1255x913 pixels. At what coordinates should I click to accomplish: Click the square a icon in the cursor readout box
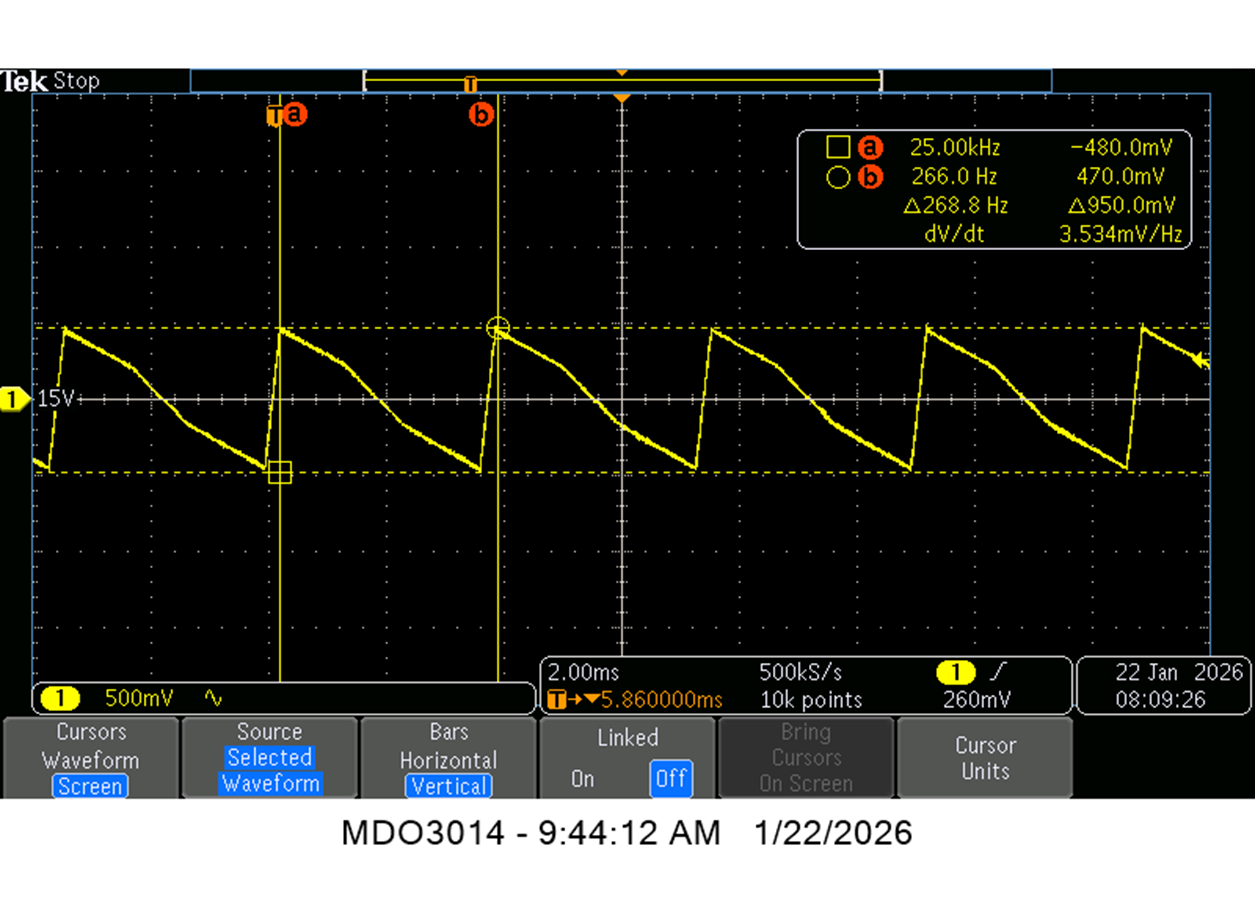[838, 148]
